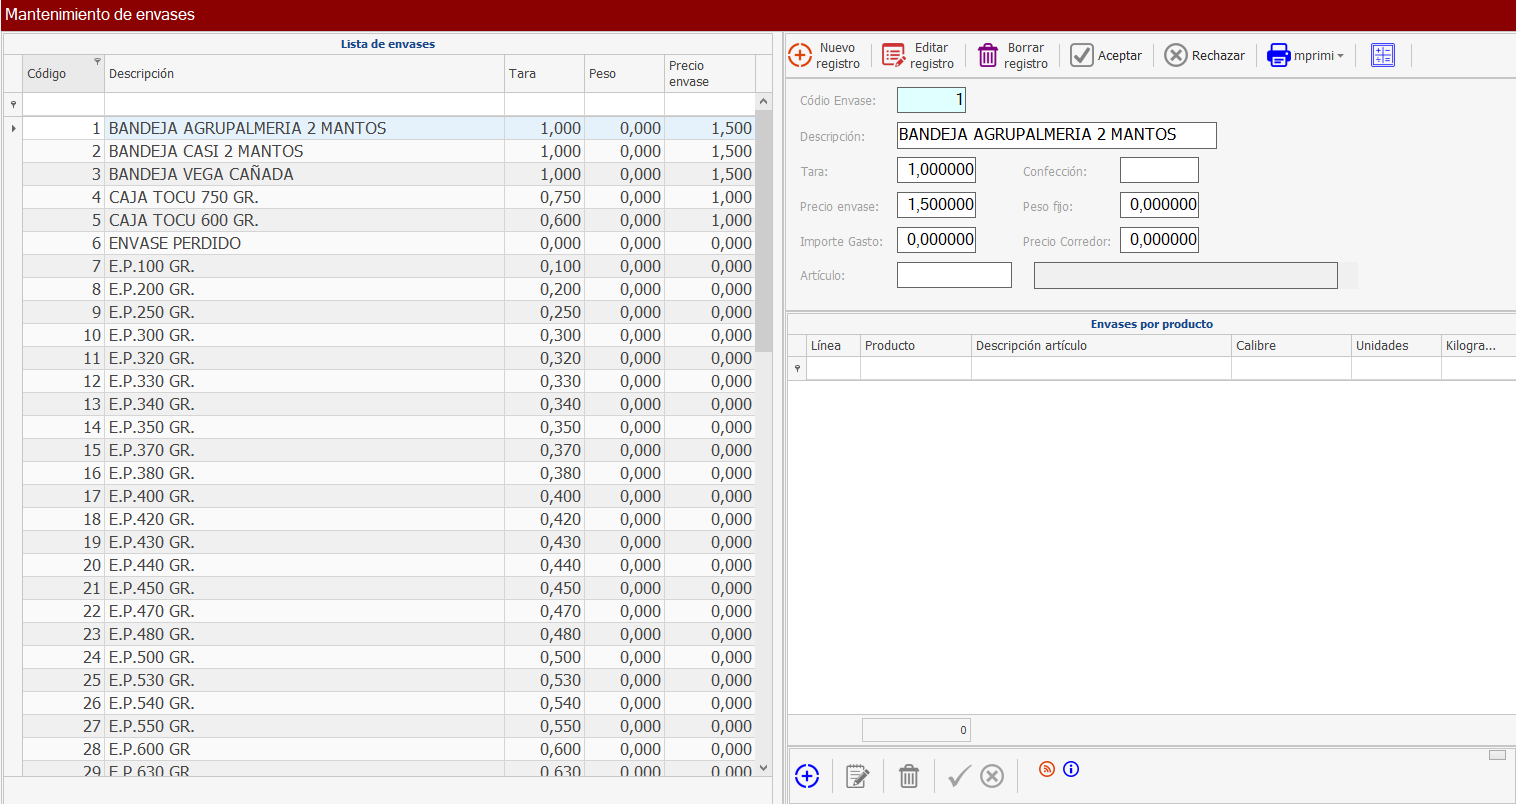Click Tara value 0,750 of CAJA TOCU 750 GR.
Viewport: 1516px width, 804px height.
(545, 197)
